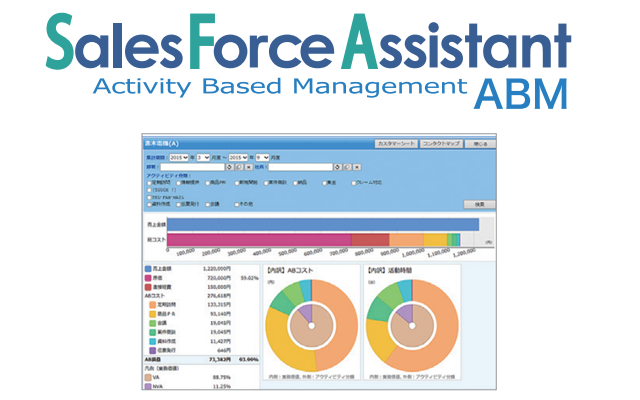Click the 11,427円 value
Viewport: 640px width, 400px height.
(220, 341)
